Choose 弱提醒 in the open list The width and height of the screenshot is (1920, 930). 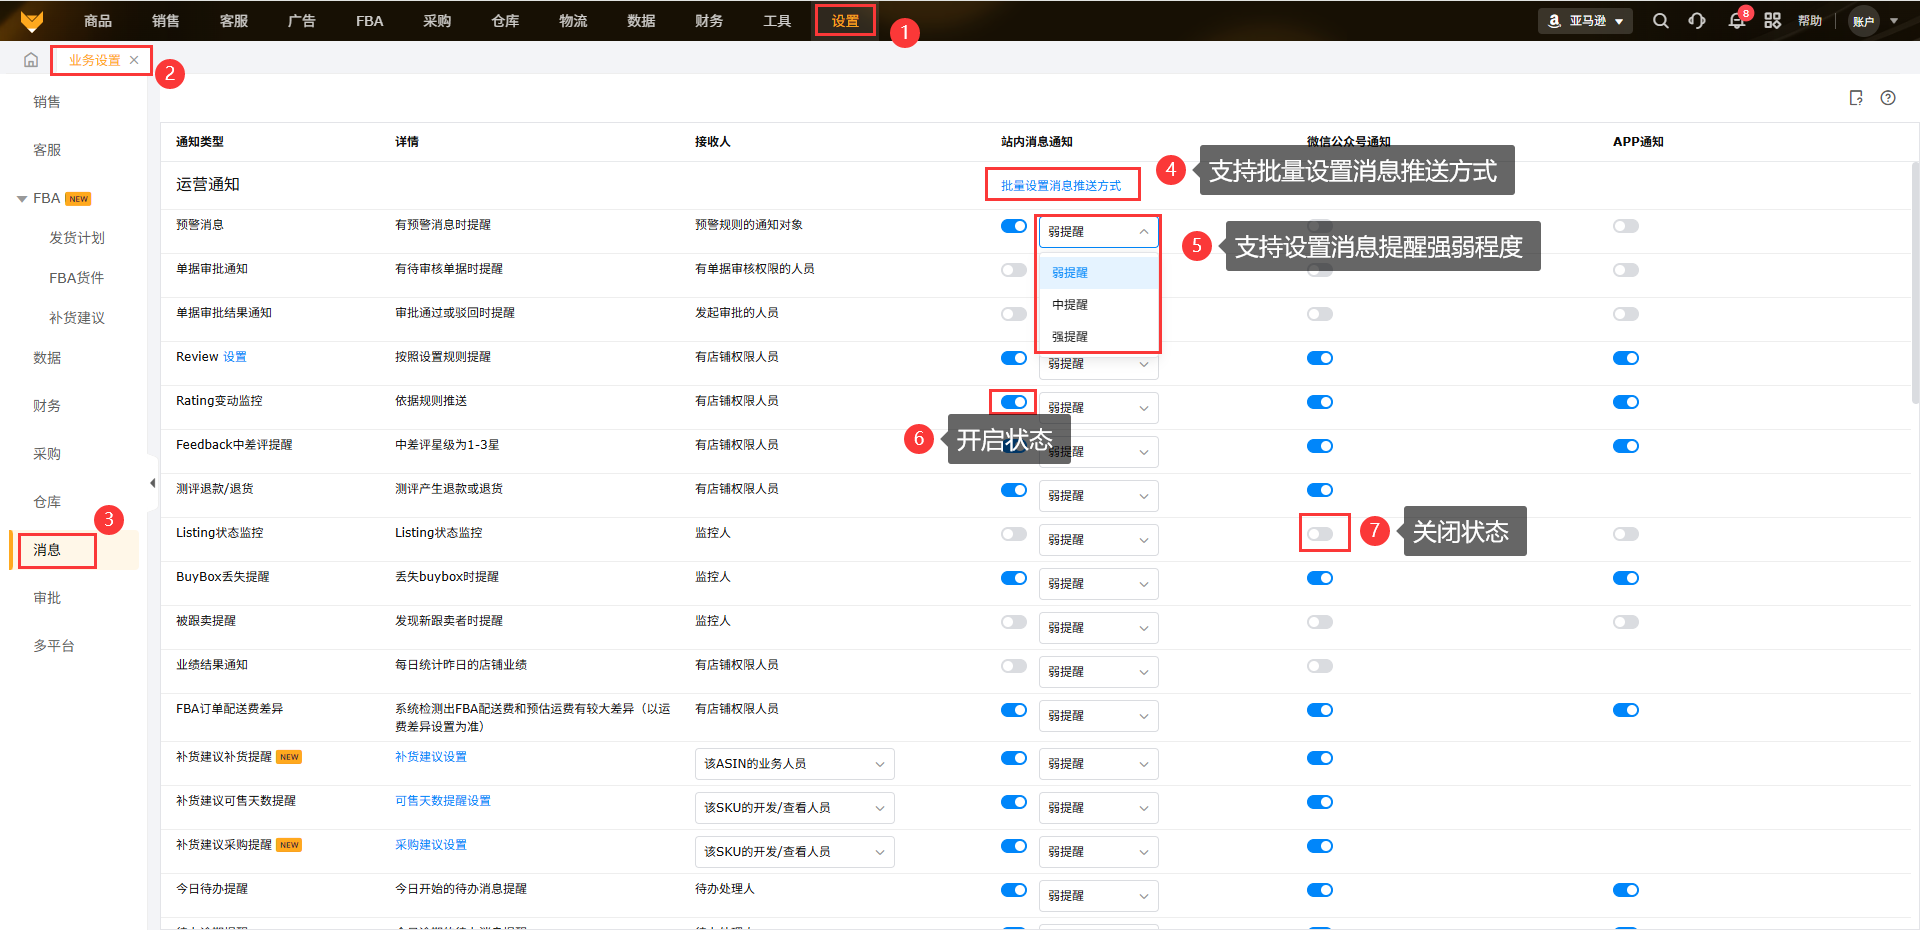1098,273
